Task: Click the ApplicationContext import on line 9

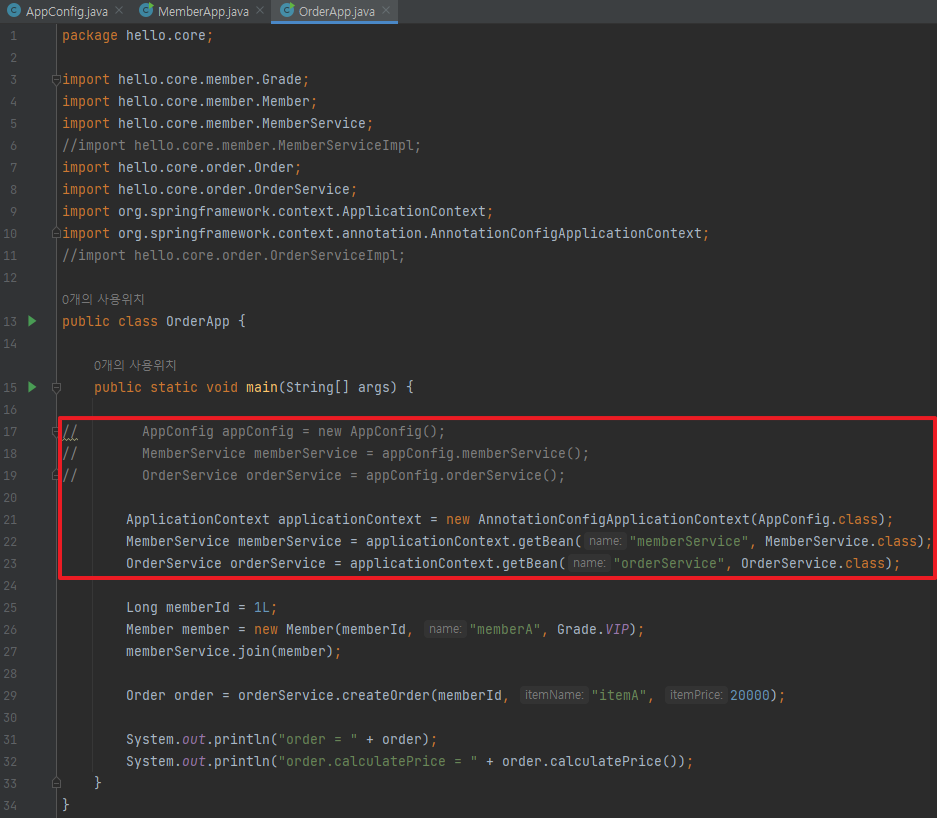Action: pyautogui.click(x=302, y=212)
